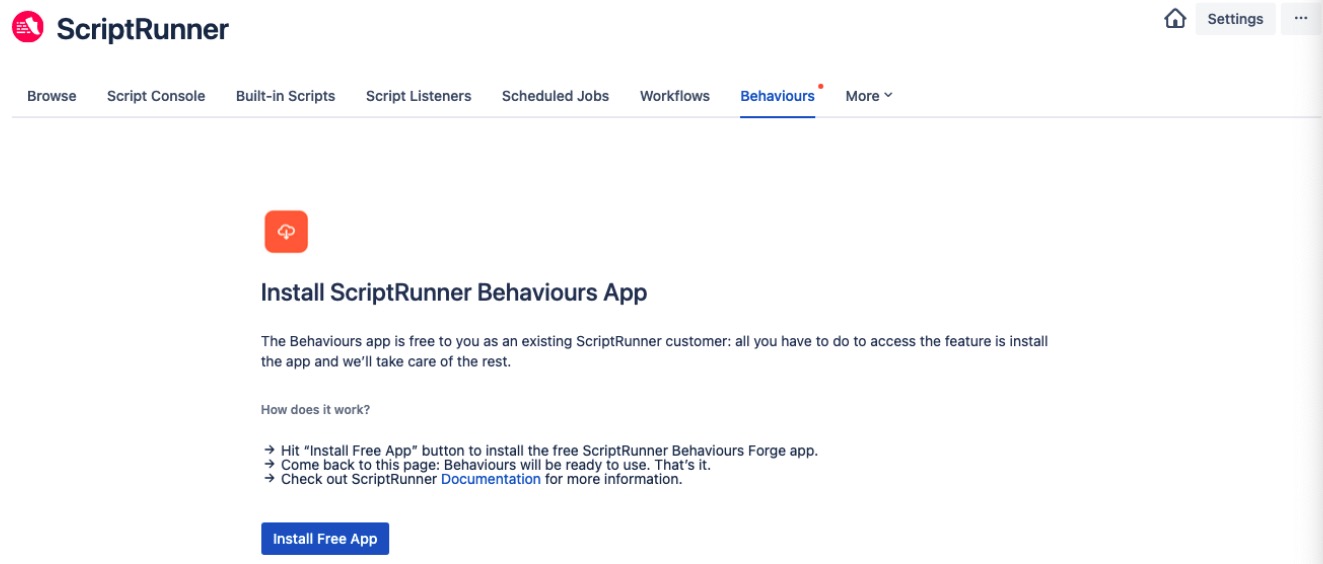Image resolution: width=1323 pixels, height=564 pixels.
Task: Open the three-dot more options menu
Action: (x=1301, y=19)
